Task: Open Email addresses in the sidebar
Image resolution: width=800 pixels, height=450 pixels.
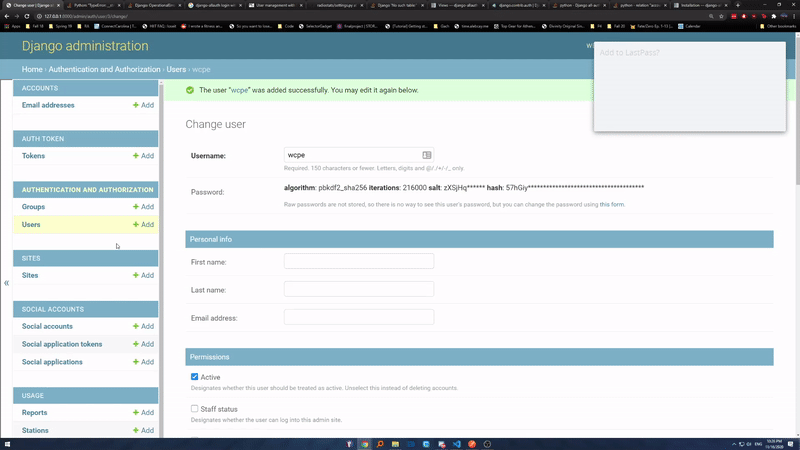Action: (48, 105)
